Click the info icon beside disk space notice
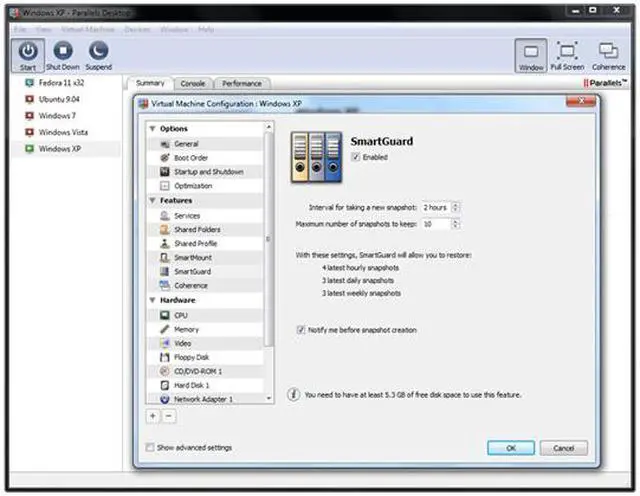 [293, 395]
